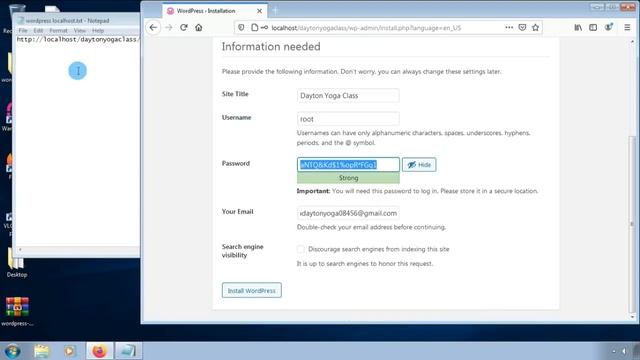Click inside the Password field

pyautogui.click(x=348, y=164)
